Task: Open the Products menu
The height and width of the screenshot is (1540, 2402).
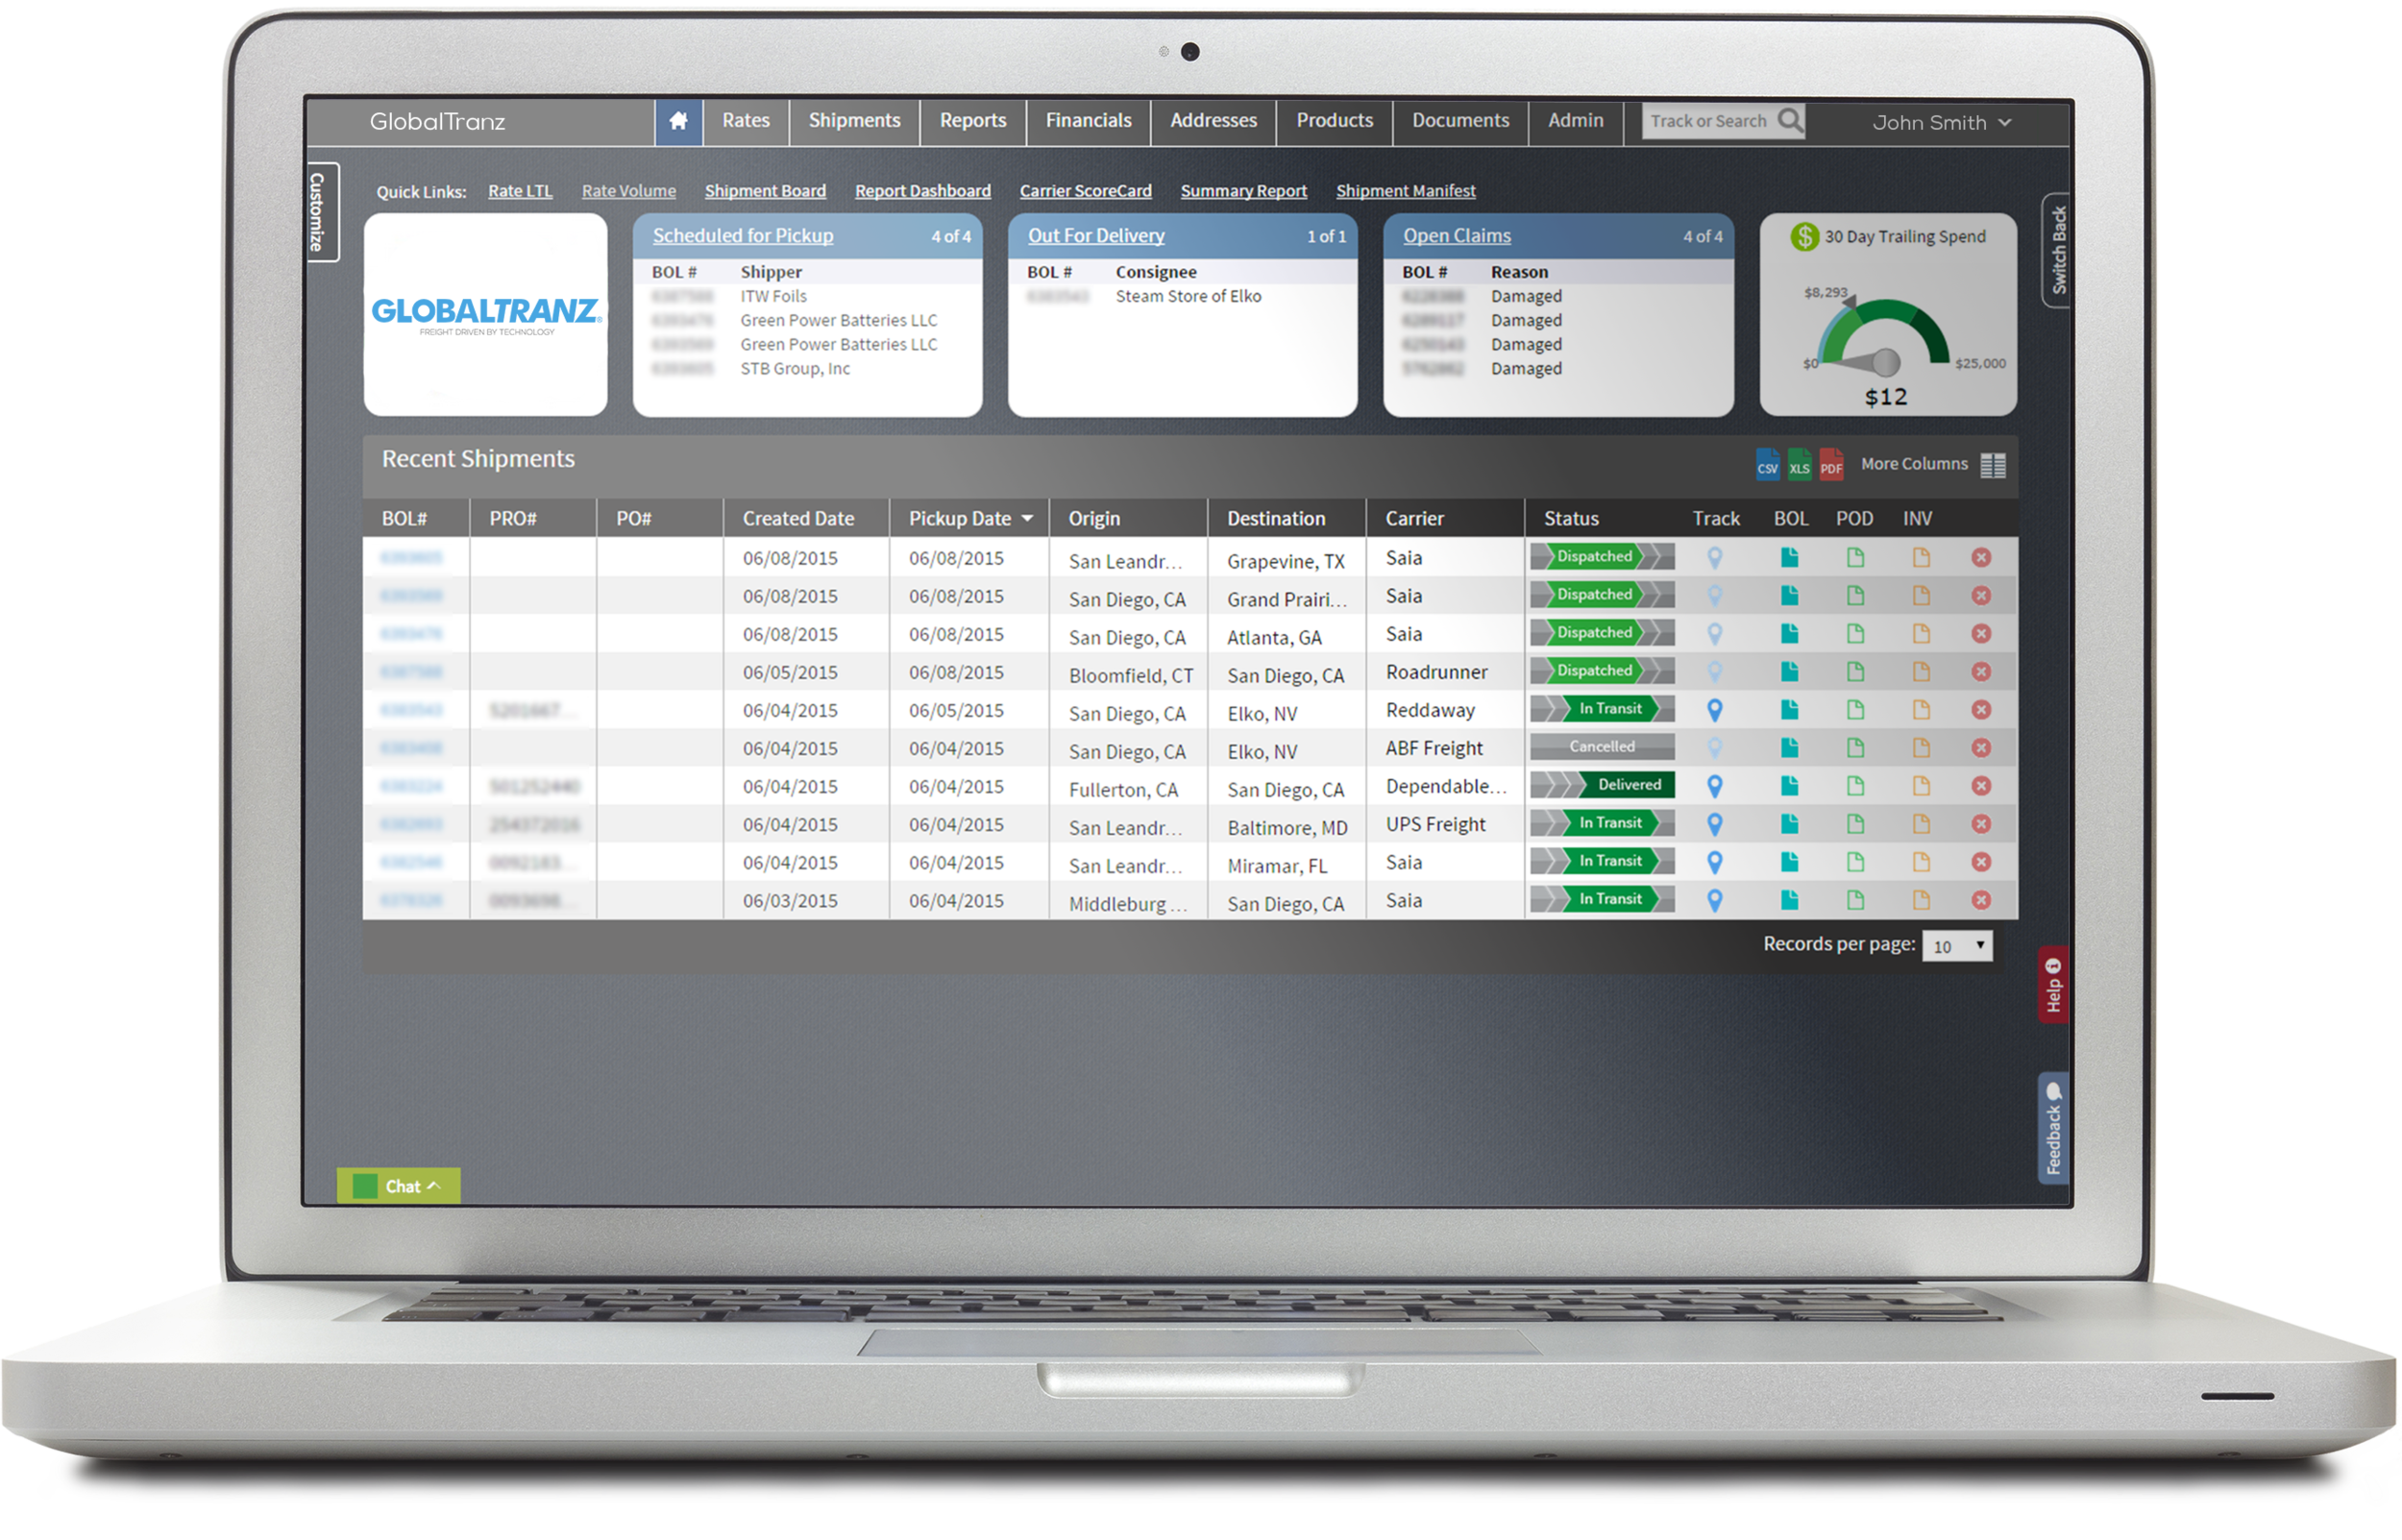Action: coord(1335,121)
